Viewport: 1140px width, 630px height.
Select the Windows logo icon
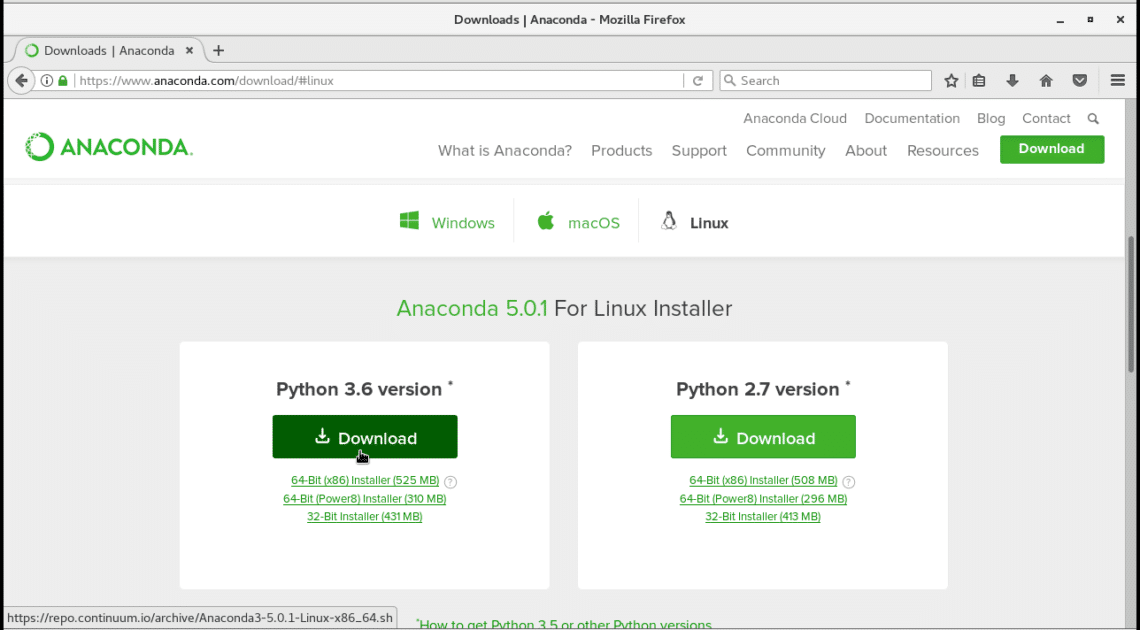(409, 221)
